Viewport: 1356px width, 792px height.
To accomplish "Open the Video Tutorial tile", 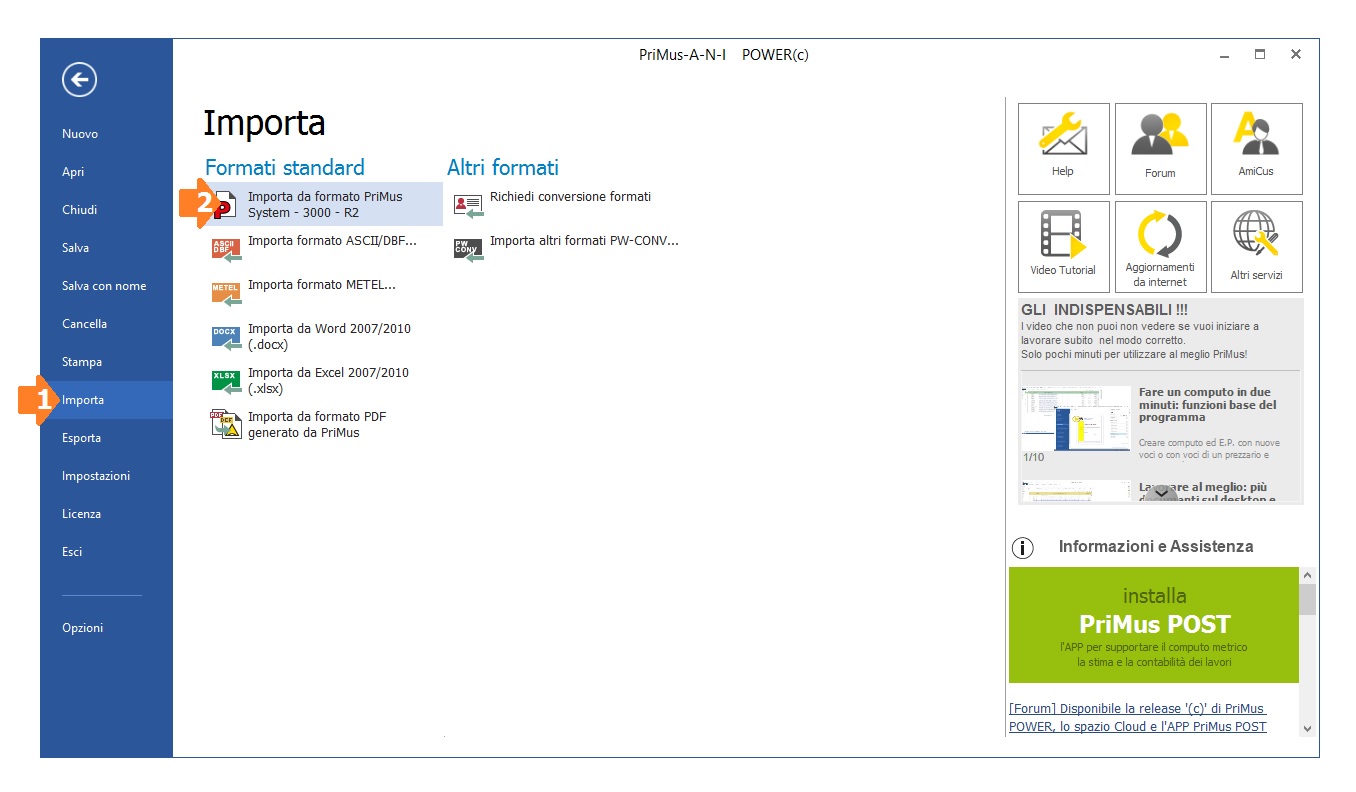I will click(x=1063, y=246).
